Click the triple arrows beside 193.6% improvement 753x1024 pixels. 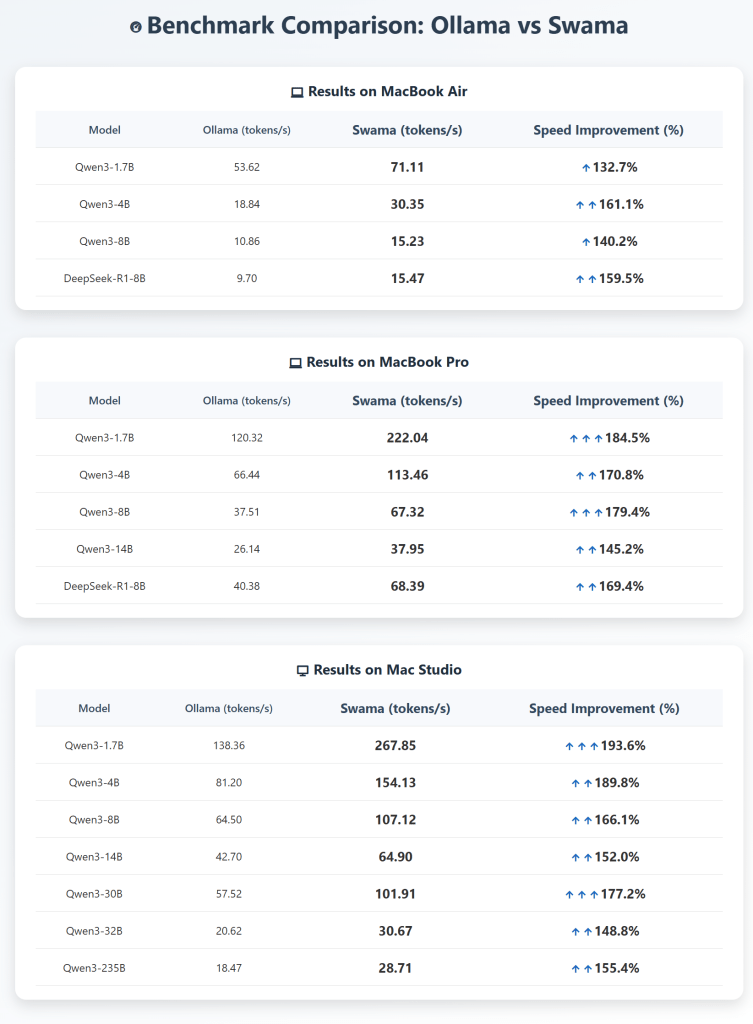pos(581,746)
